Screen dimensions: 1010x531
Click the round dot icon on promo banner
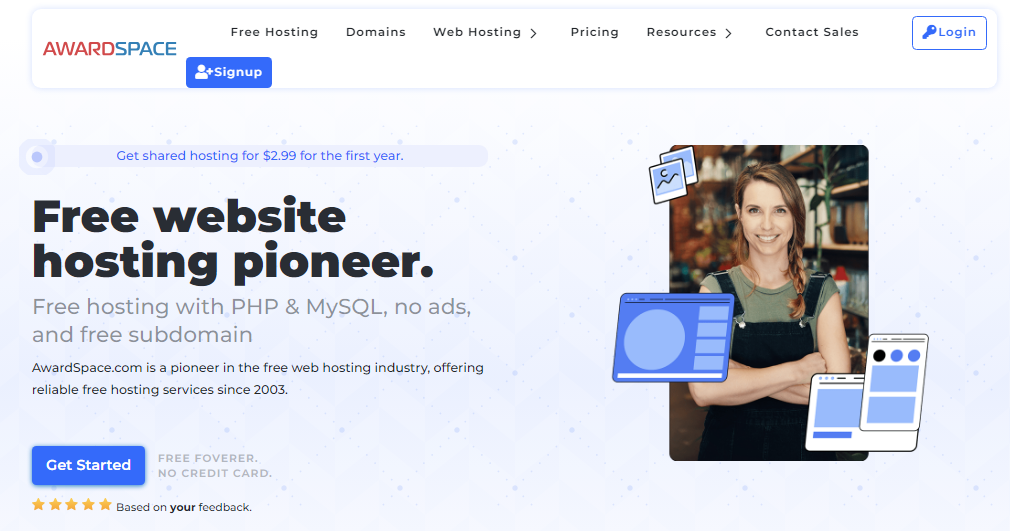pyautogui.click(x=37, y=156)
